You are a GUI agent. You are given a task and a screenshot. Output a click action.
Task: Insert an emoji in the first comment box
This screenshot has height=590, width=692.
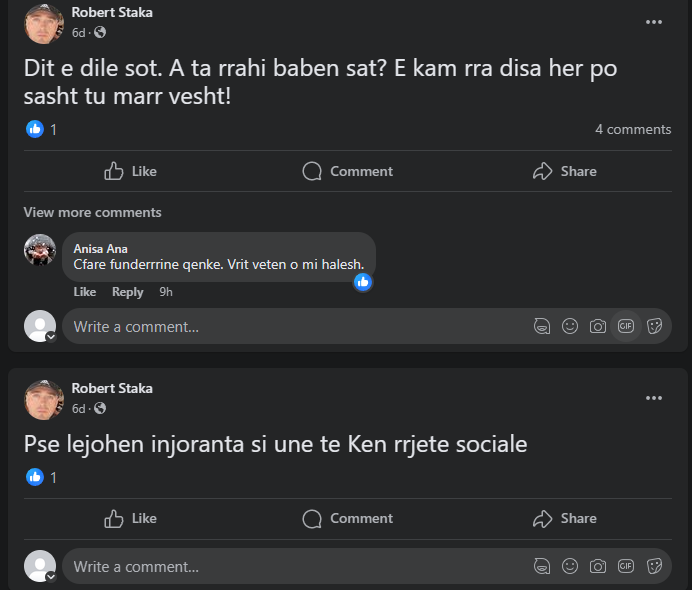point(570,326)
